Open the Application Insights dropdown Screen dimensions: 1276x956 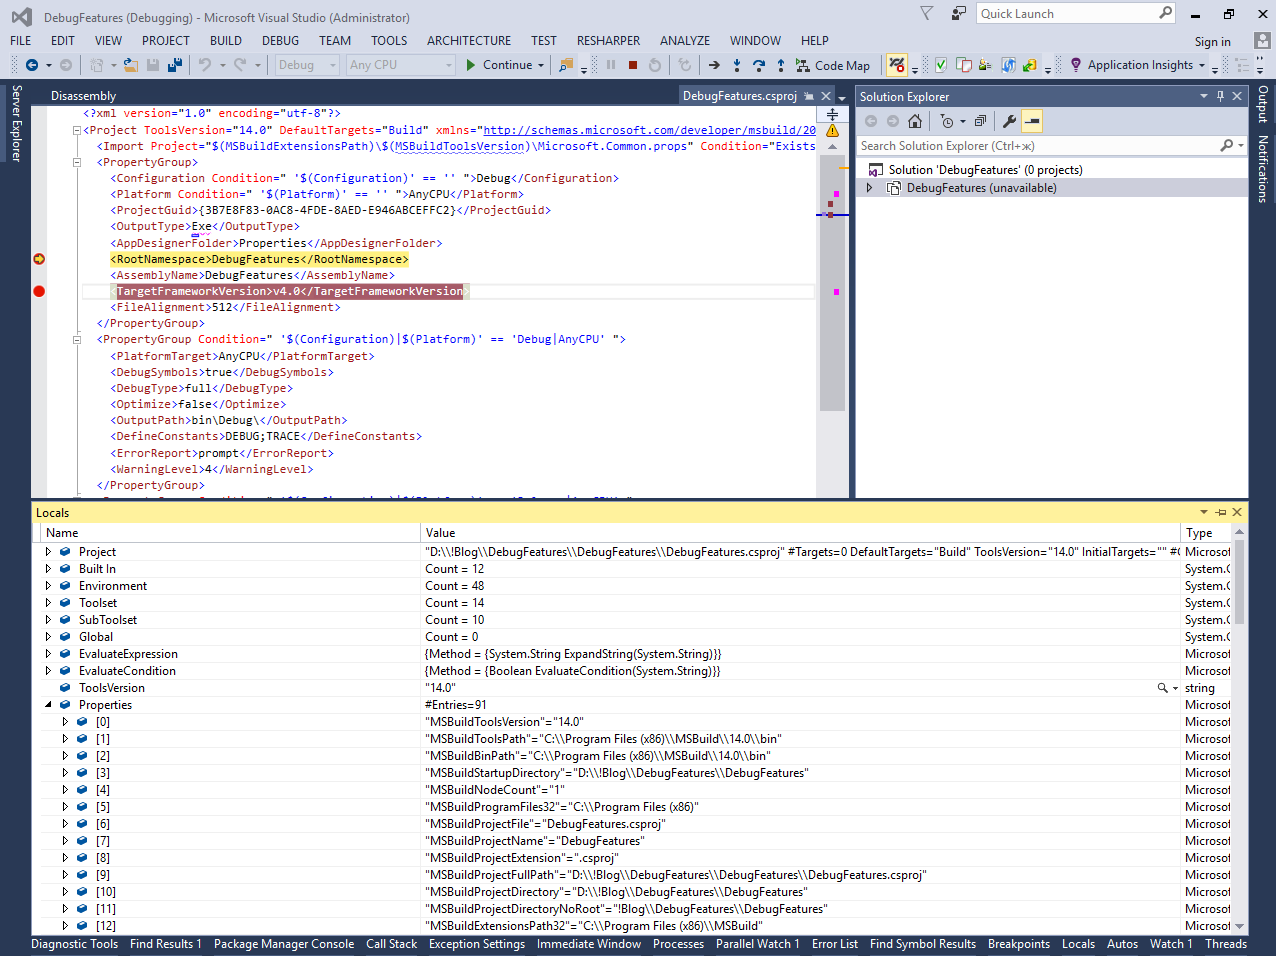tap(1140, 65)
